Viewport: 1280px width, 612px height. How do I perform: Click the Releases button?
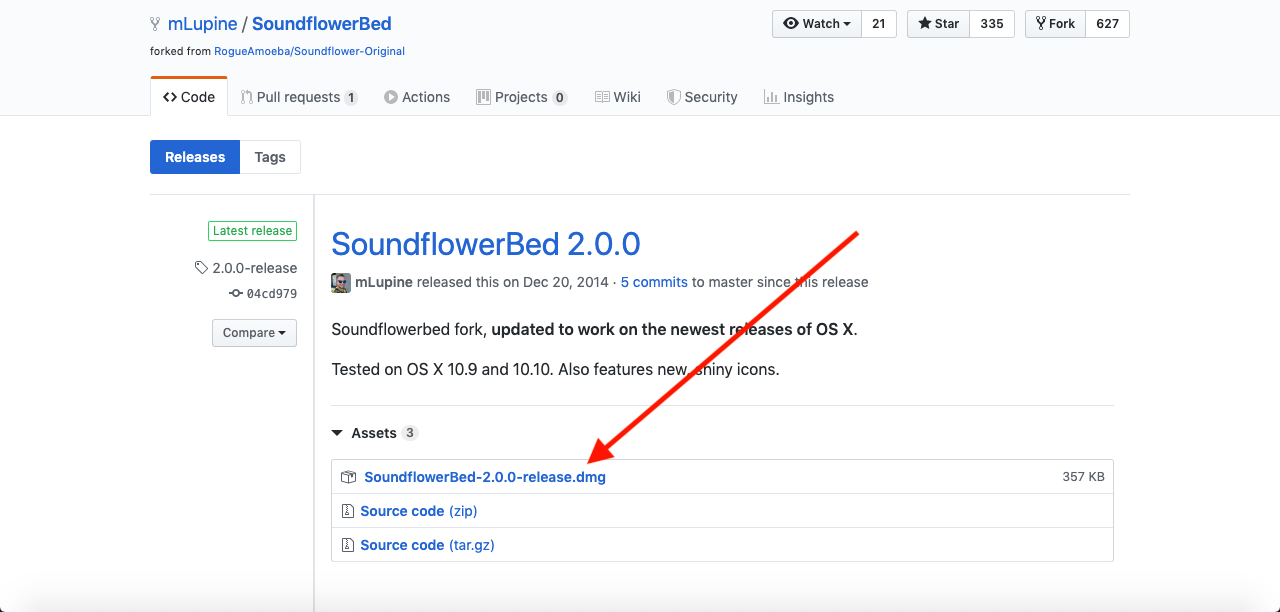tap(195, 157)
